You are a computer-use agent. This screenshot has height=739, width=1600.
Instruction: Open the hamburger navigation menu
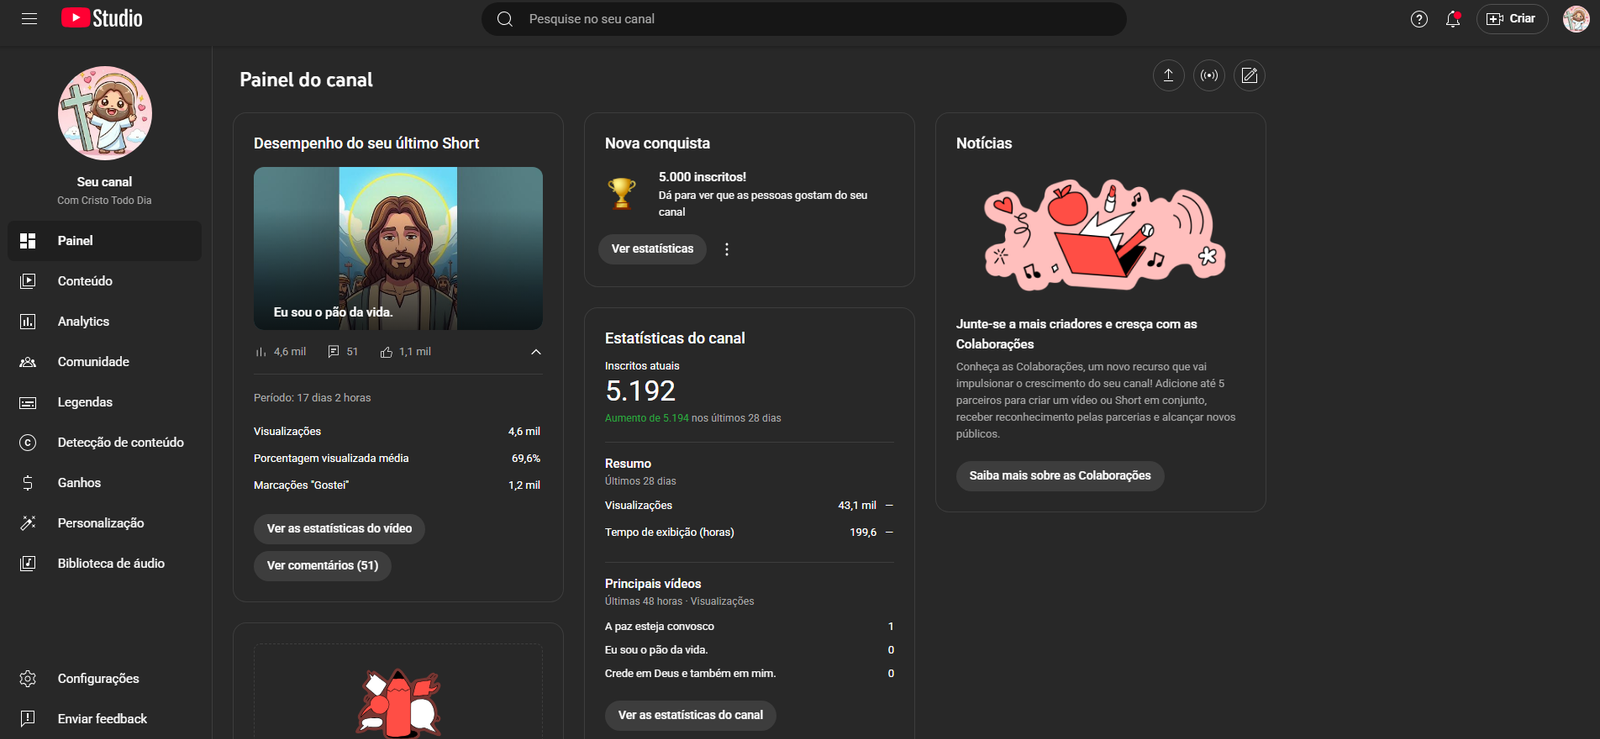(x=29, y=19)
